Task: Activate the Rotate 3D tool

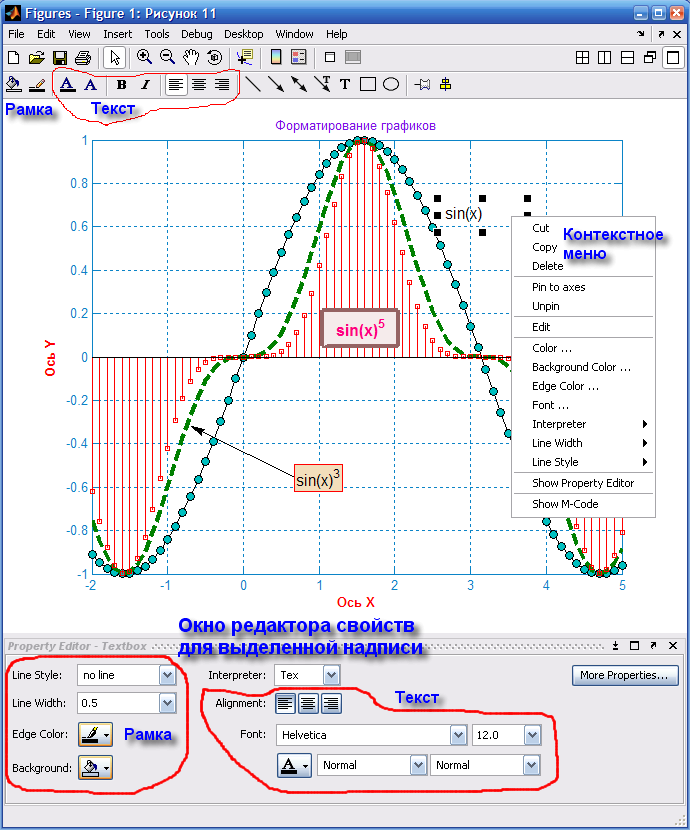Action: pyautogui.click(x=214, y=57)
